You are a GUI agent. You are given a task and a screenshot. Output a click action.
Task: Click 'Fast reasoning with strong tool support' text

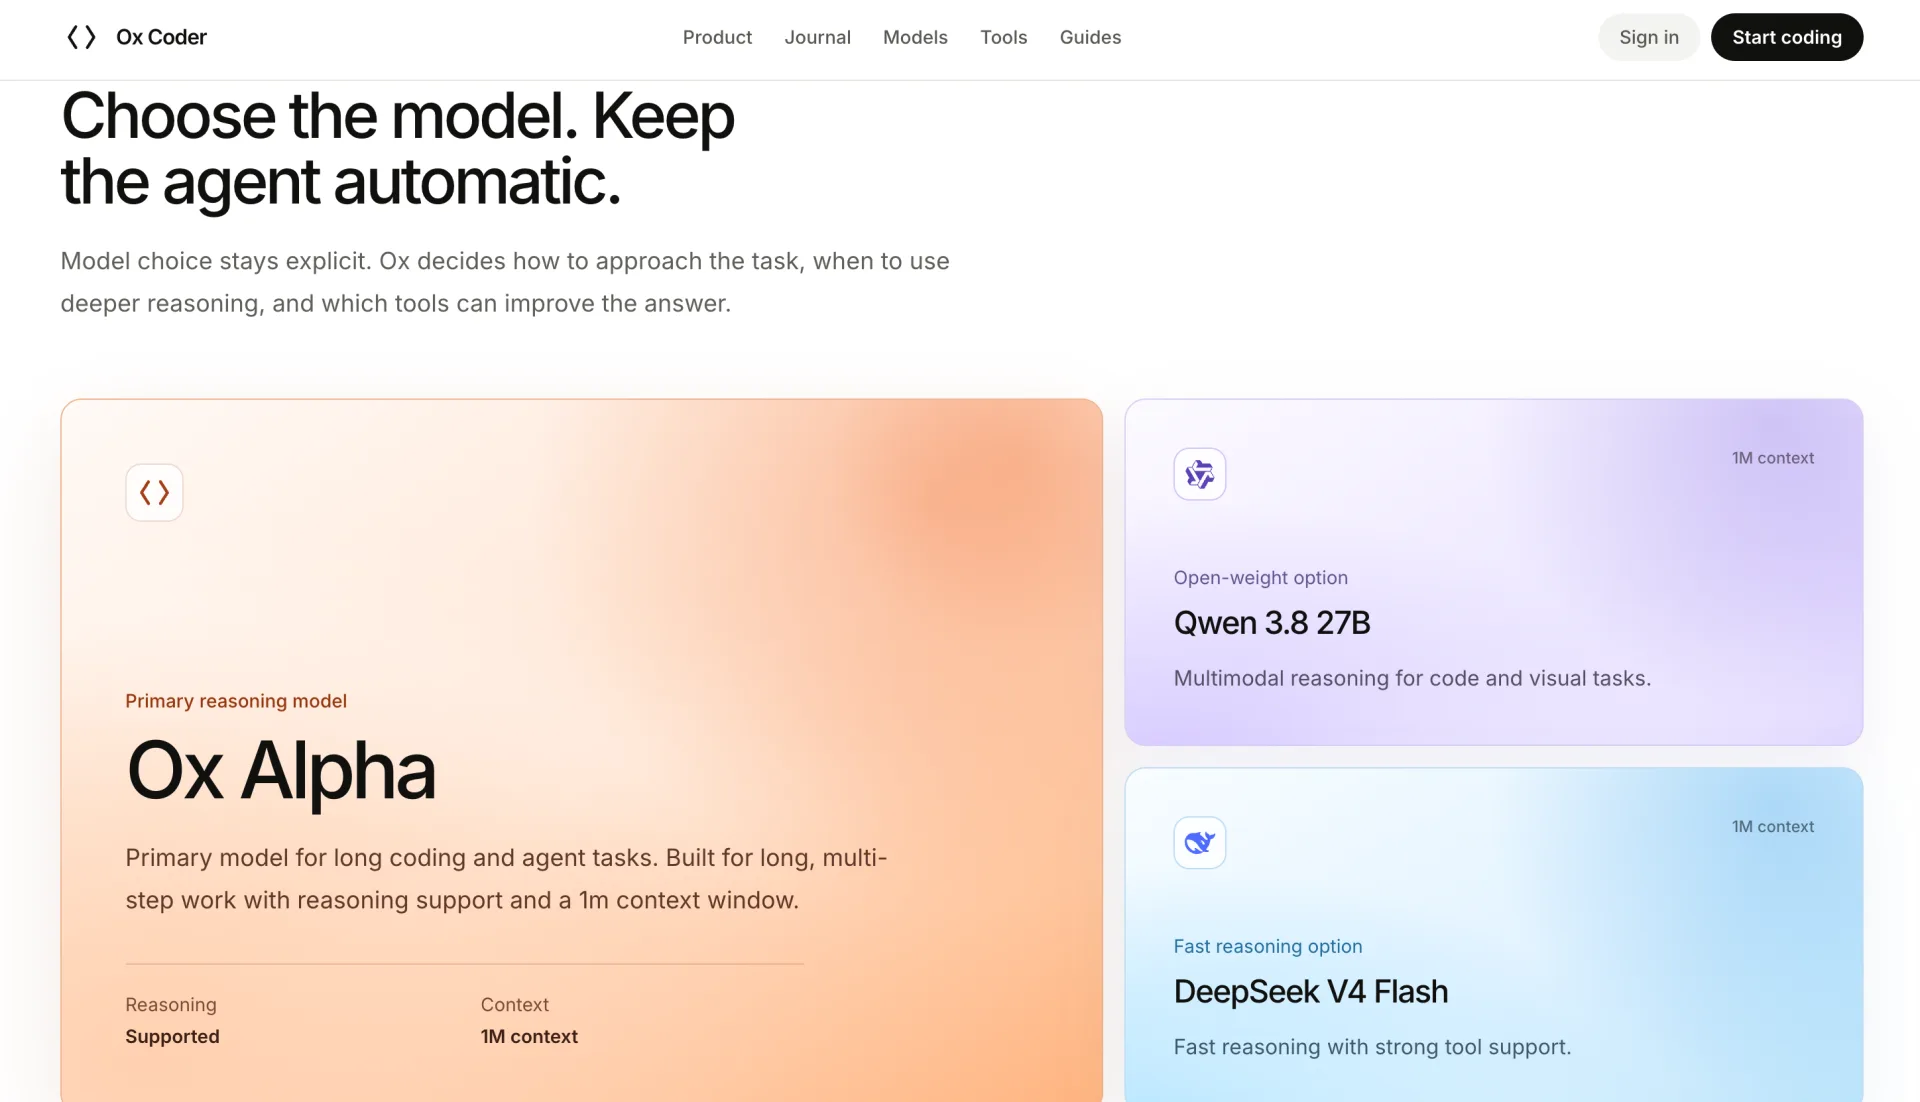[x=1372, y=1047]
